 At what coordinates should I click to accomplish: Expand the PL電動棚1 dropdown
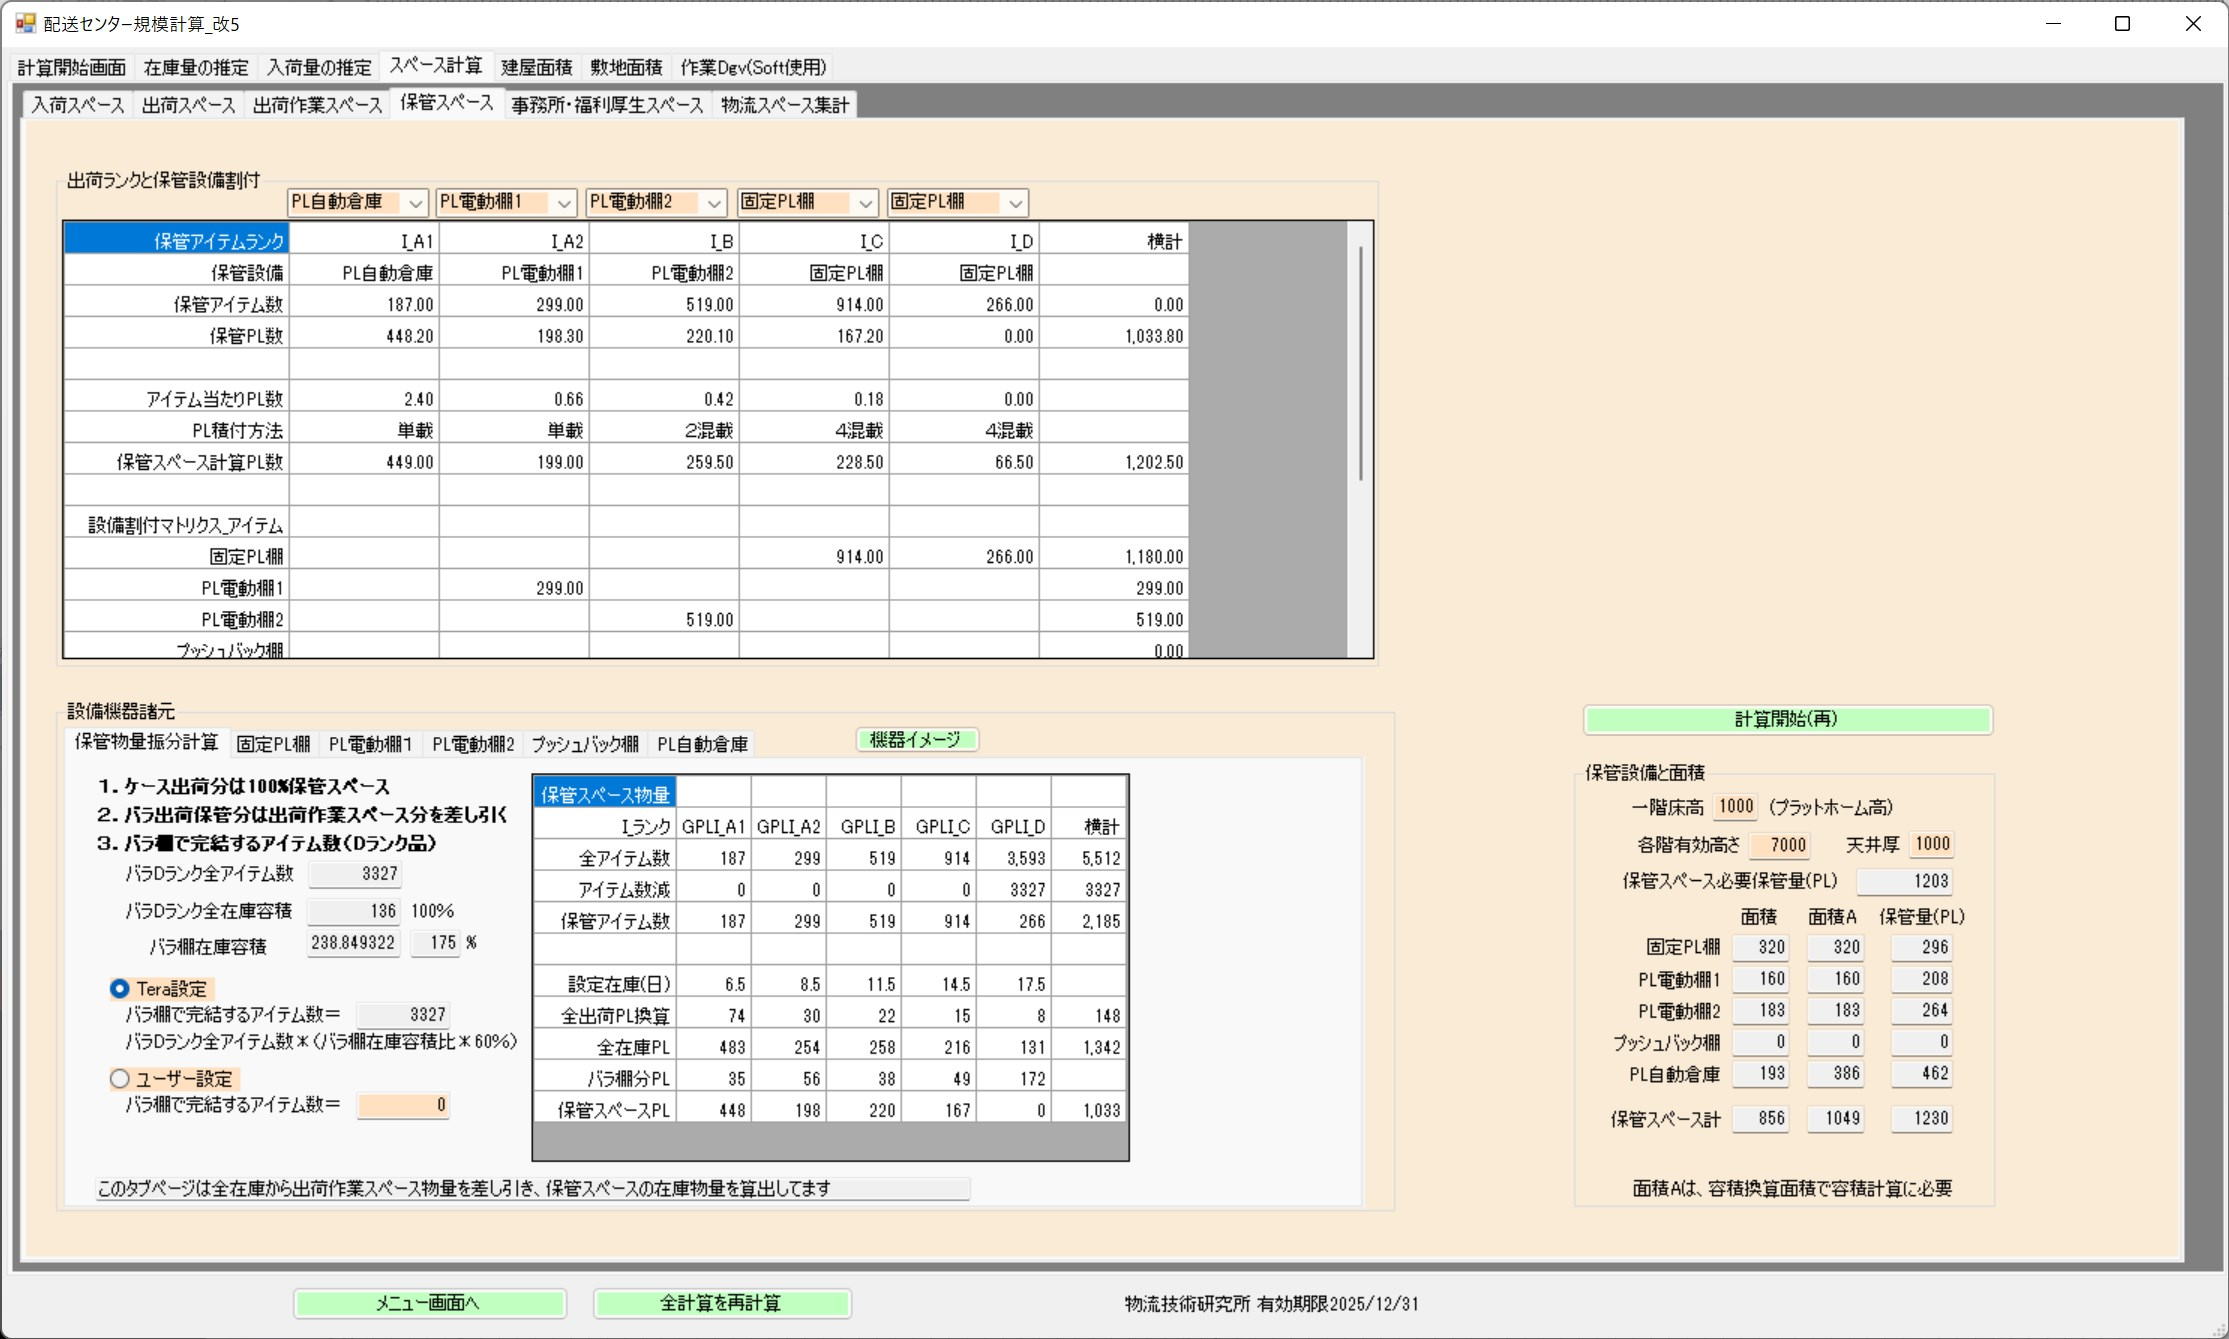tap(564, 203)
